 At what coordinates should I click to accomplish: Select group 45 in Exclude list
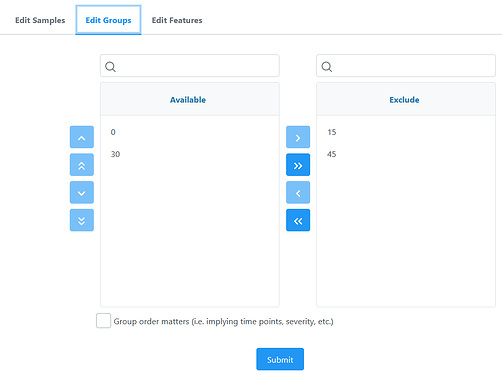pyautogui.click(x=406, y=154)
